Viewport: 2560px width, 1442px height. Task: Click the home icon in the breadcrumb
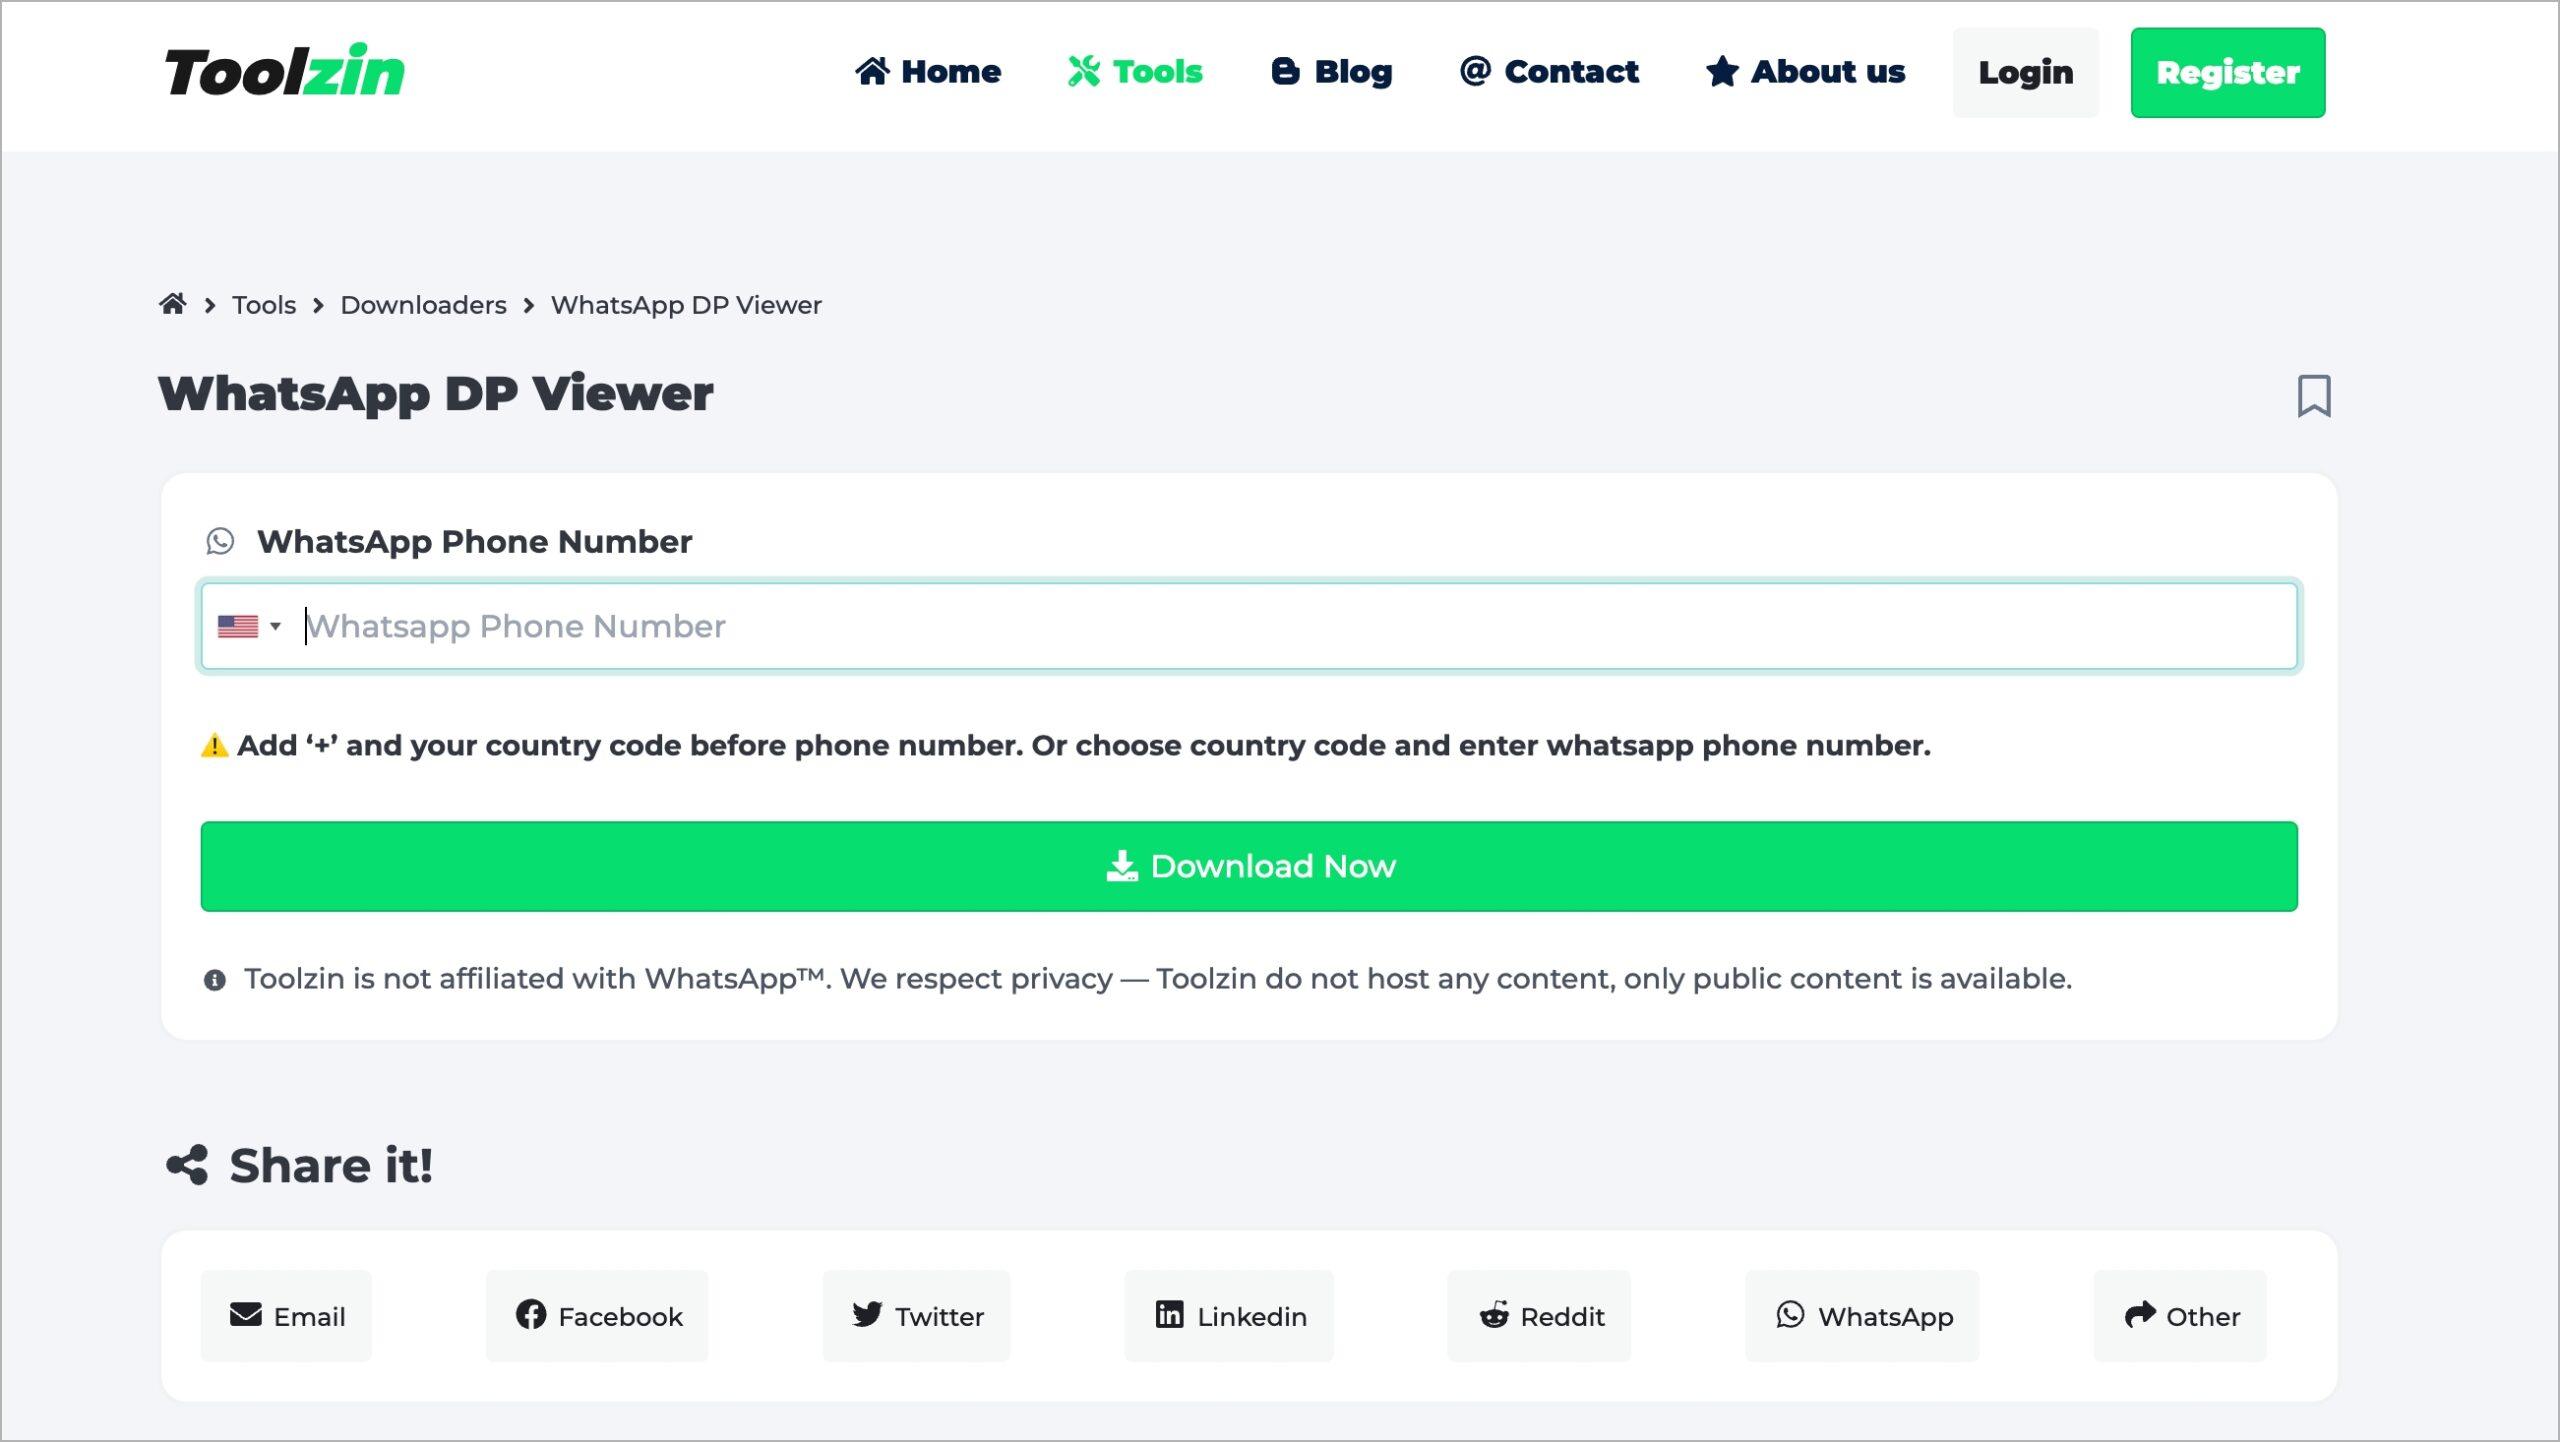(x=172, y=303)
